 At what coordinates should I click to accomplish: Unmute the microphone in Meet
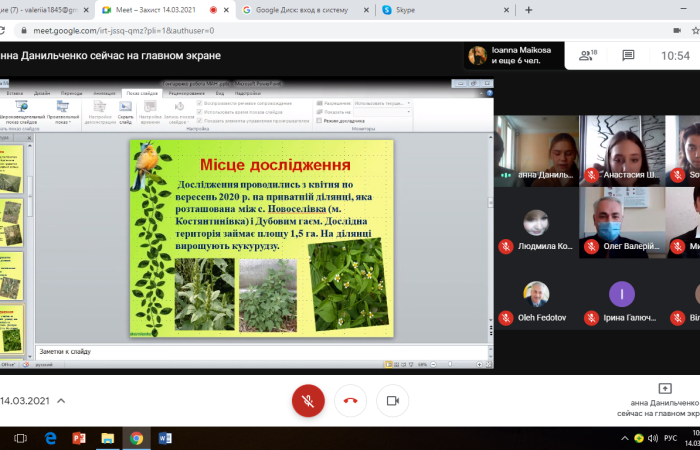point(308,400)
